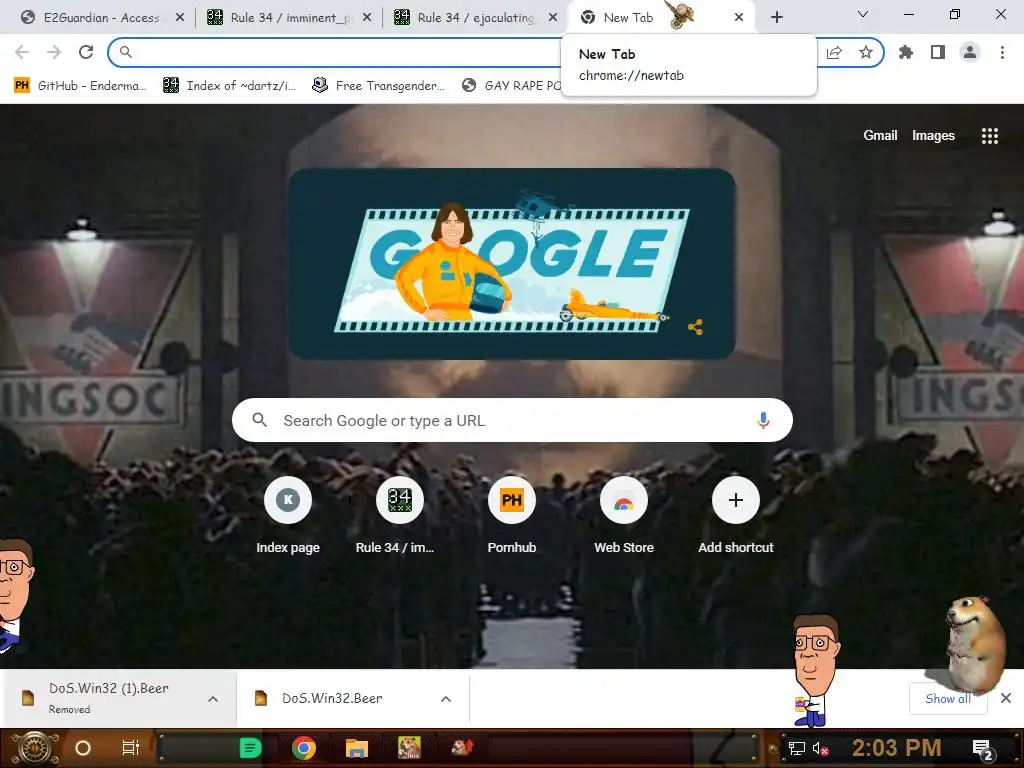Click the forward navigation arrow
This screenshot has width=1024, height=768.
tap(54, 52)
